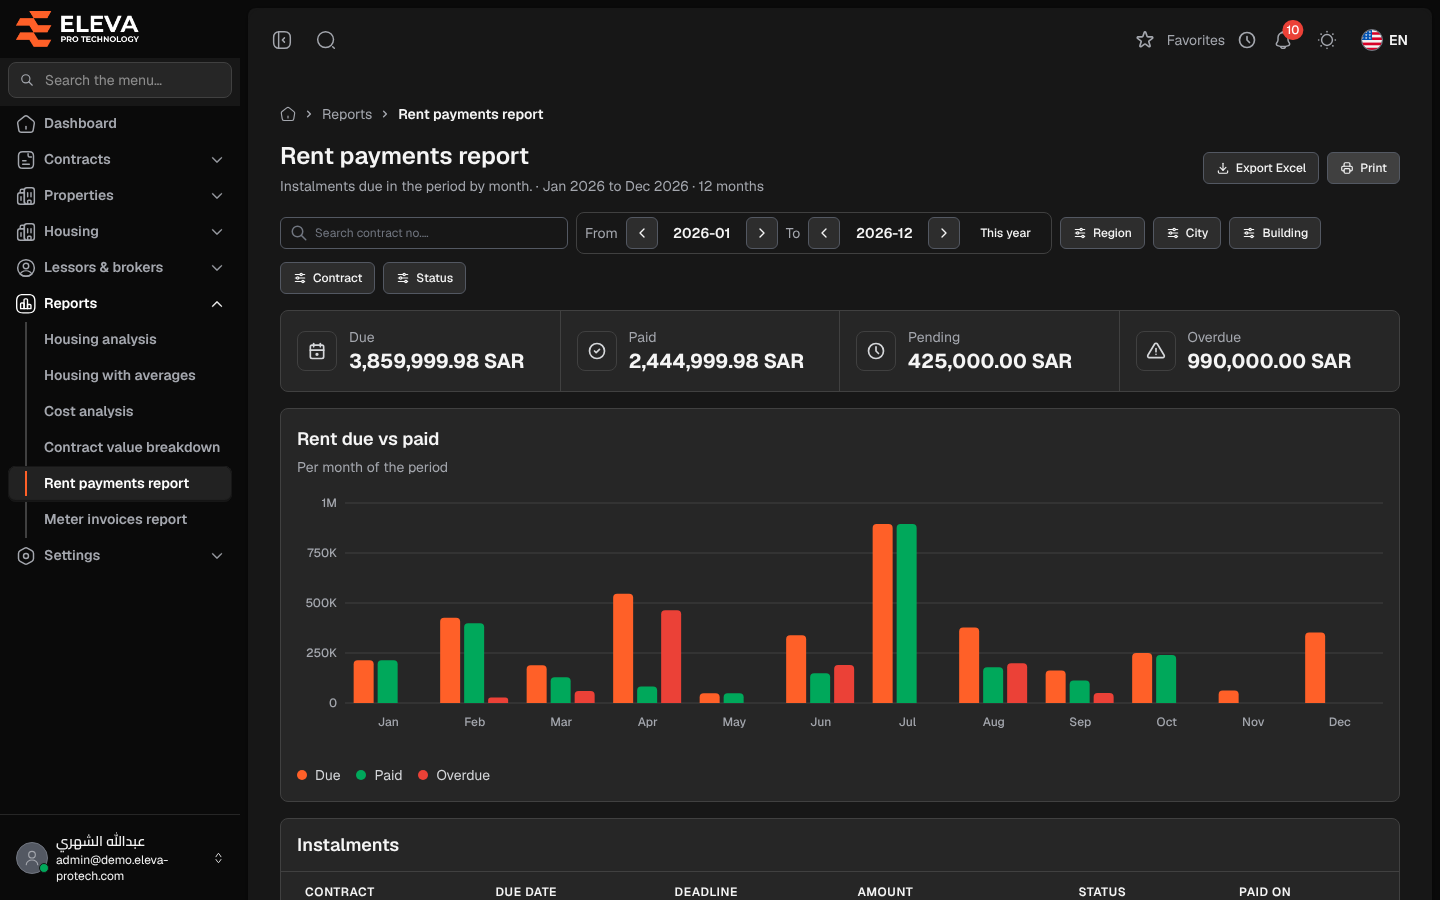Click the Due card calendar icon
The width and height of the screenshot is (1440, 900).
click(x=317, y=351)
